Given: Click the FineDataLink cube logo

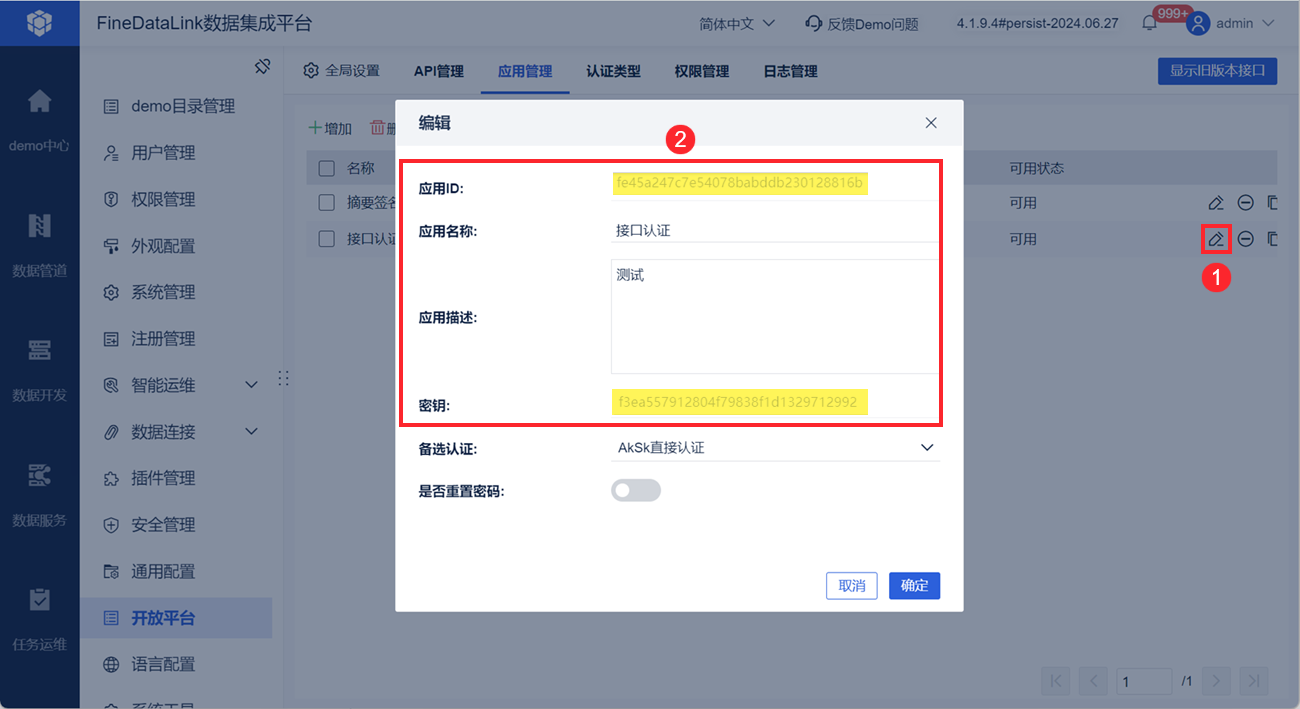Looking at the screenshot, I should point(39,22).
